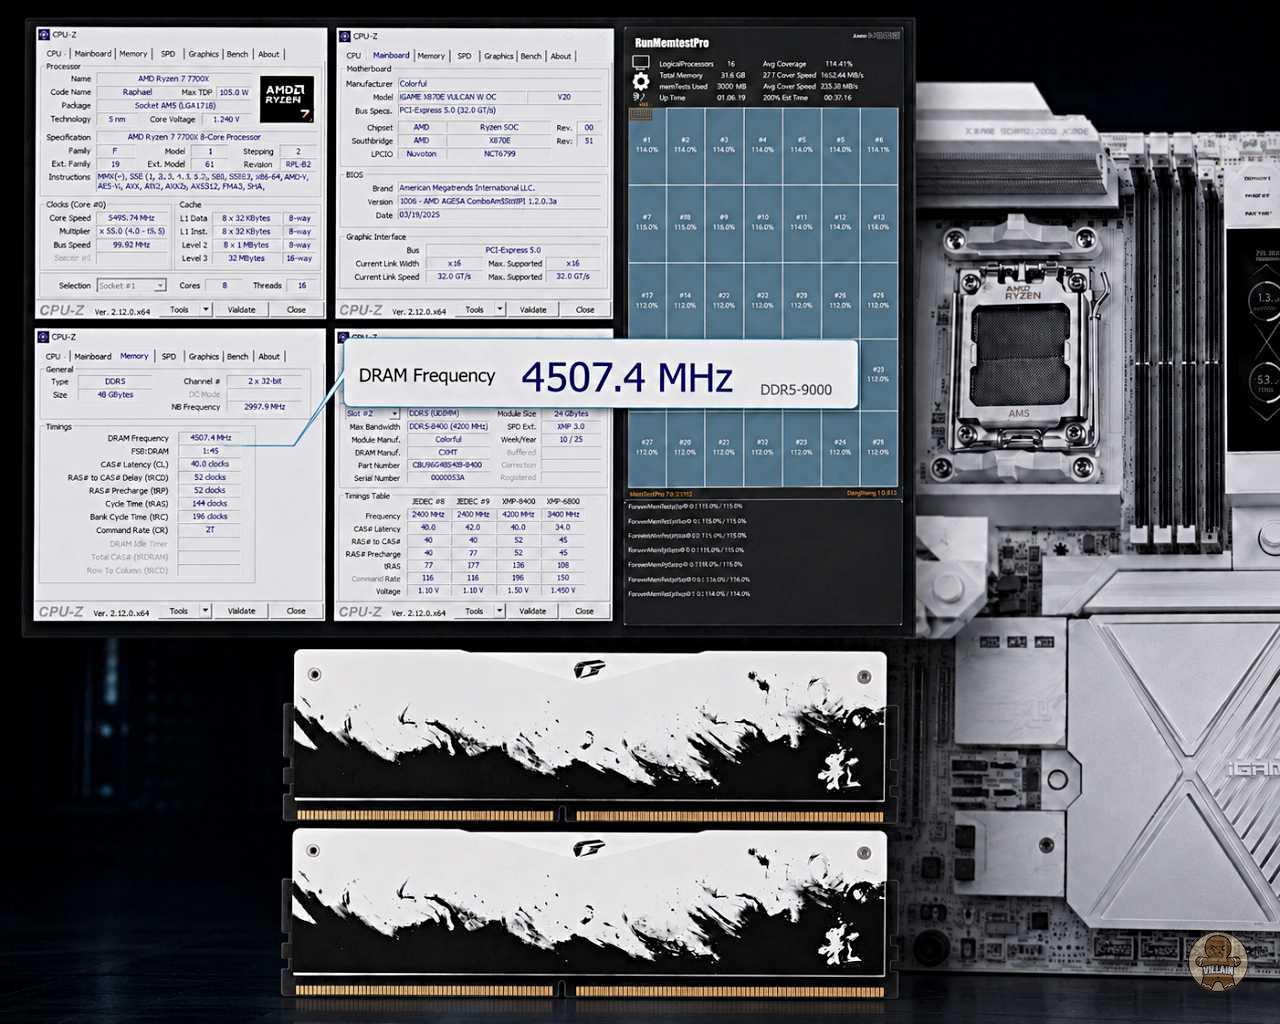This screenshot has width=1280, height=1024.
Task: Open the About tab in the Processor window
Action: pos(269,54)
